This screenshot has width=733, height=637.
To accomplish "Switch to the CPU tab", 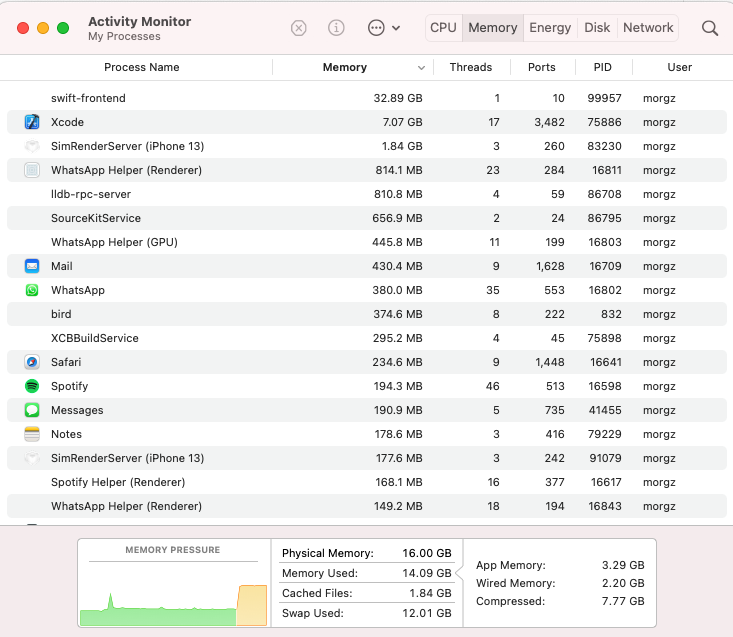I will click(x=443, y=28).
